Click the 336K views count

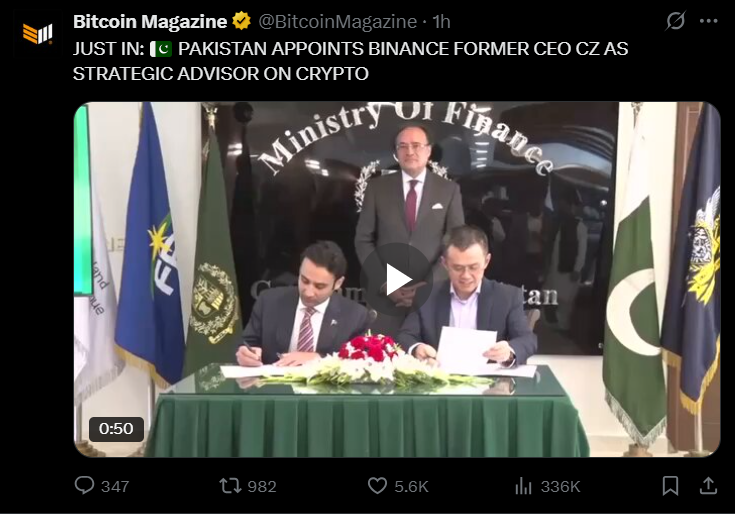[x=561, y=486]
